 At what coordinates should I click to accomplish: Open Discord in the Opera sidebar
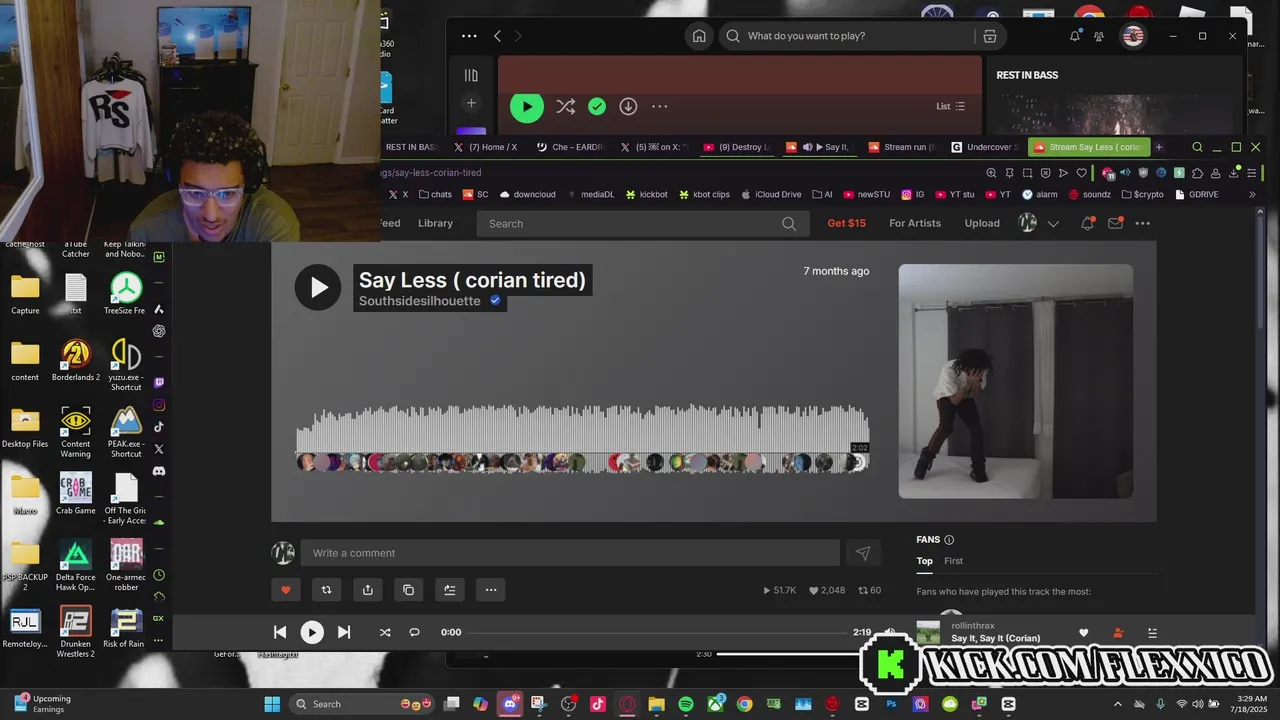click(x=159, y=471)
